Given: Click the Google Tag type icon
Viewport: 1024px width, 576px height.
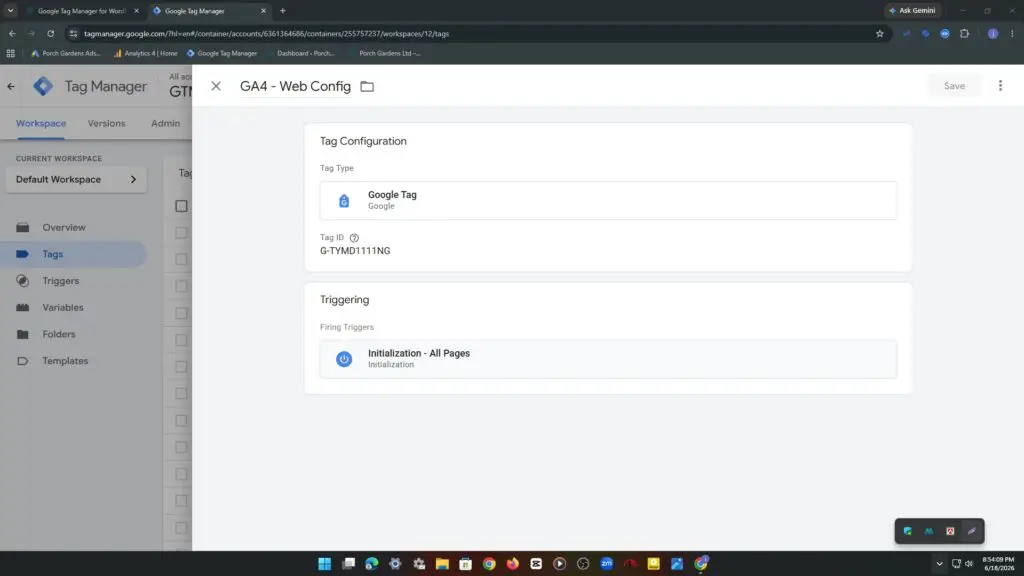Looking at the screenshot, I should [x=344, y=200].
